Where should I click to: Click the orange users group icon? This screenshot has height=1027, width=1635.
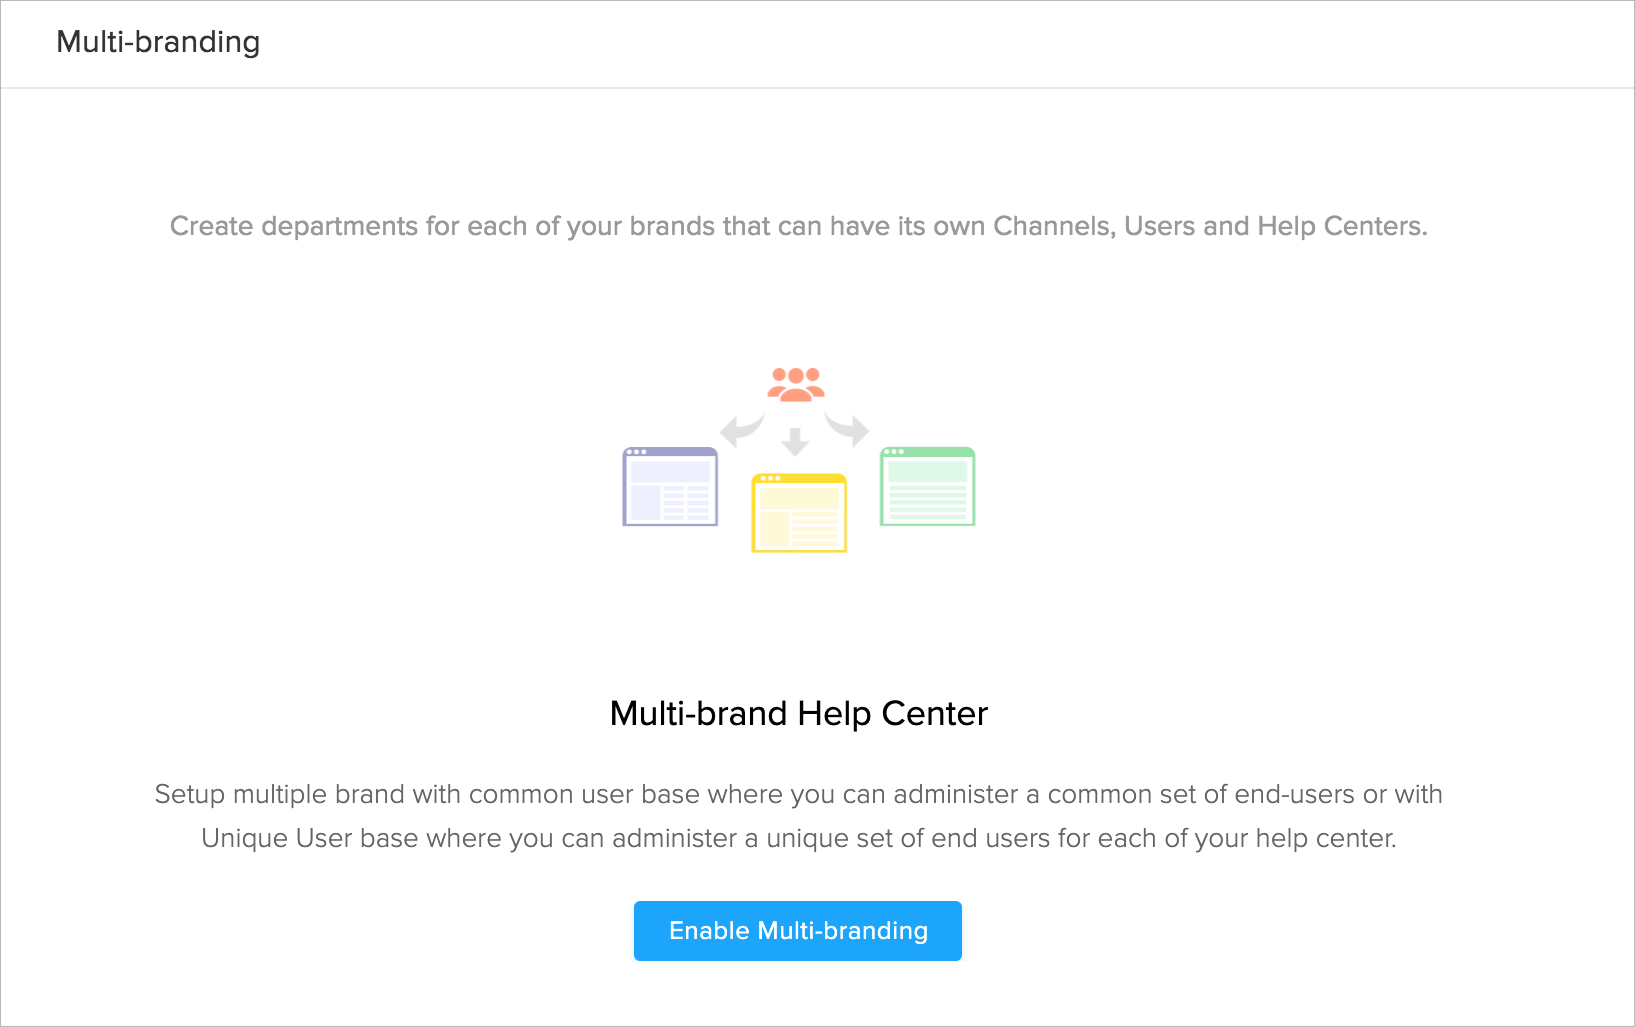(x=796, y=384)
